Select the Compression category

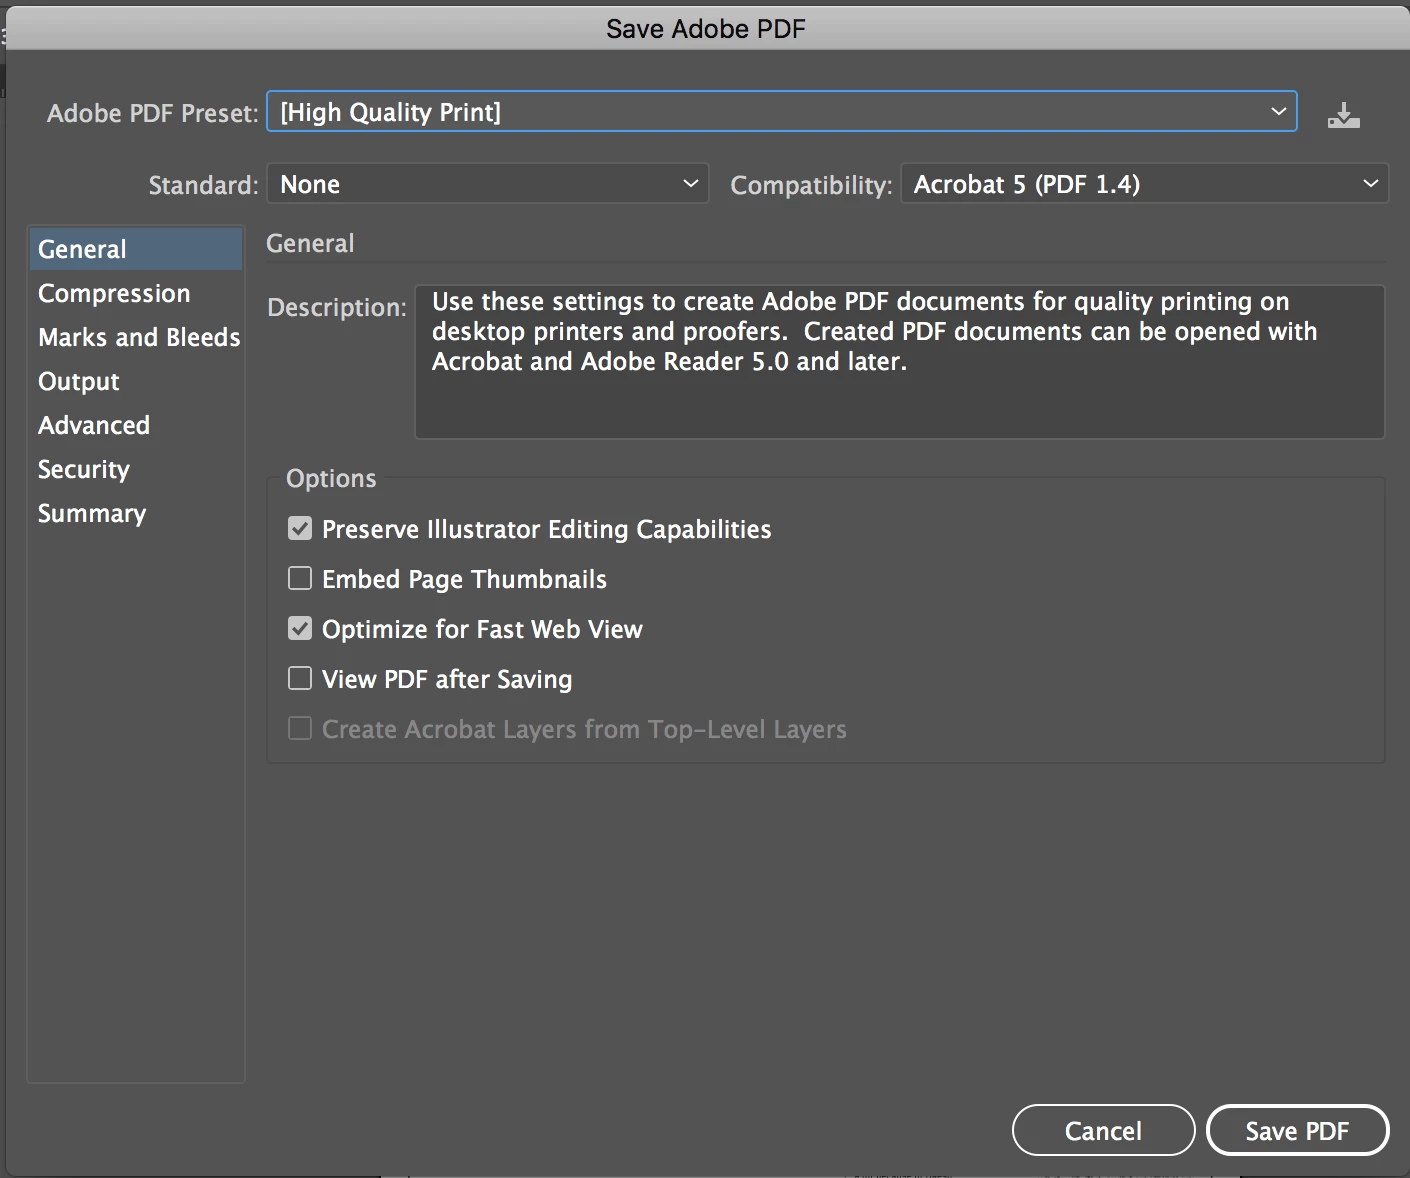click(135, 293)
